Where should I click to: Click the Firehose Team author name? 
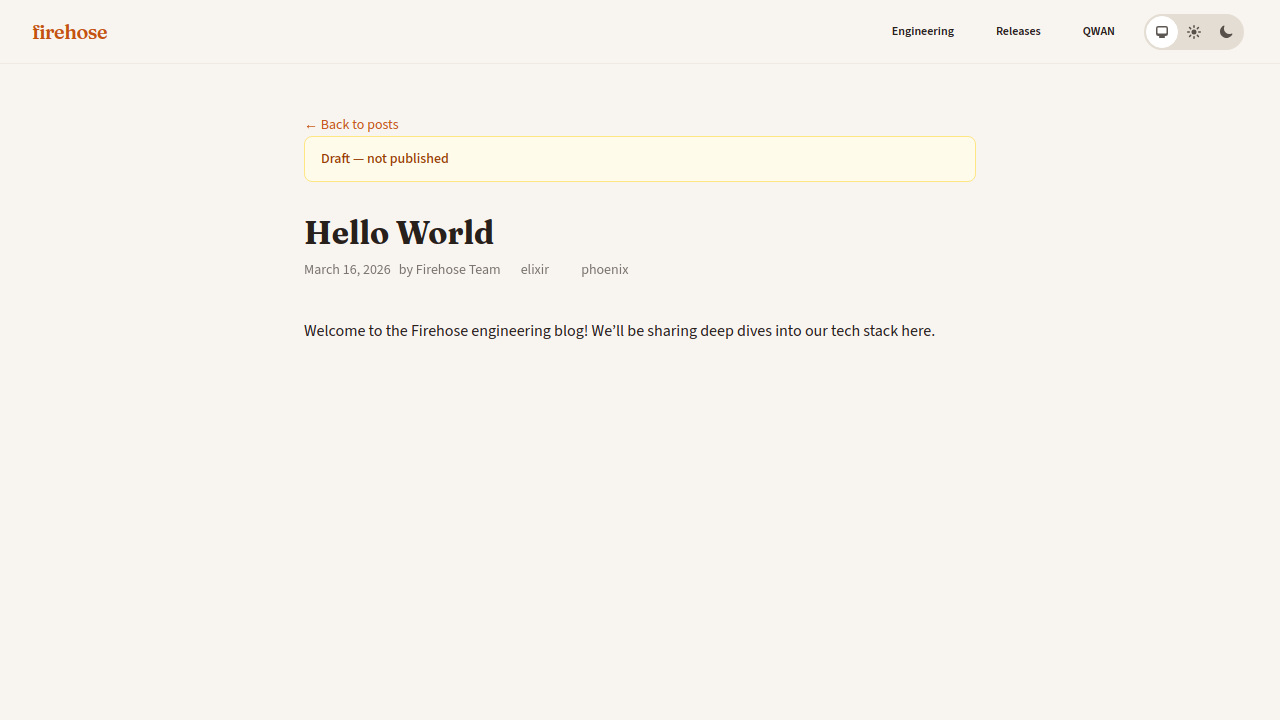(457, 269)
